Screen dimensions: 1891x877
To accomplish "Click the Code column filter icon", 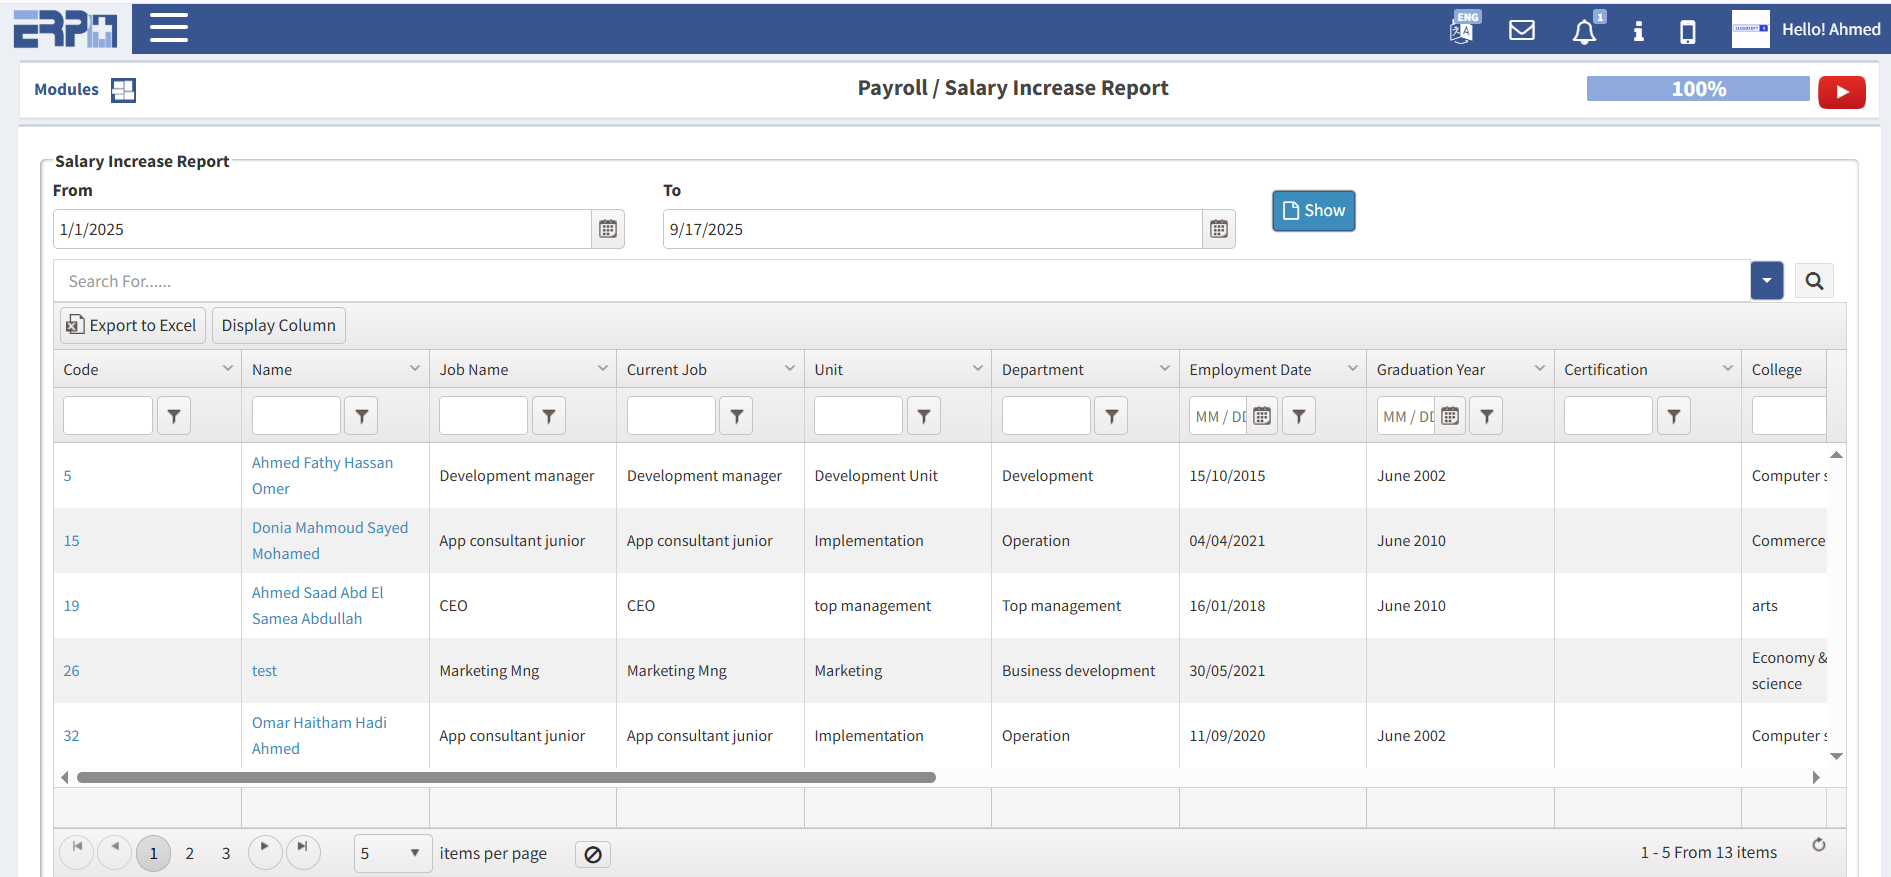I will tap(174, 416).
